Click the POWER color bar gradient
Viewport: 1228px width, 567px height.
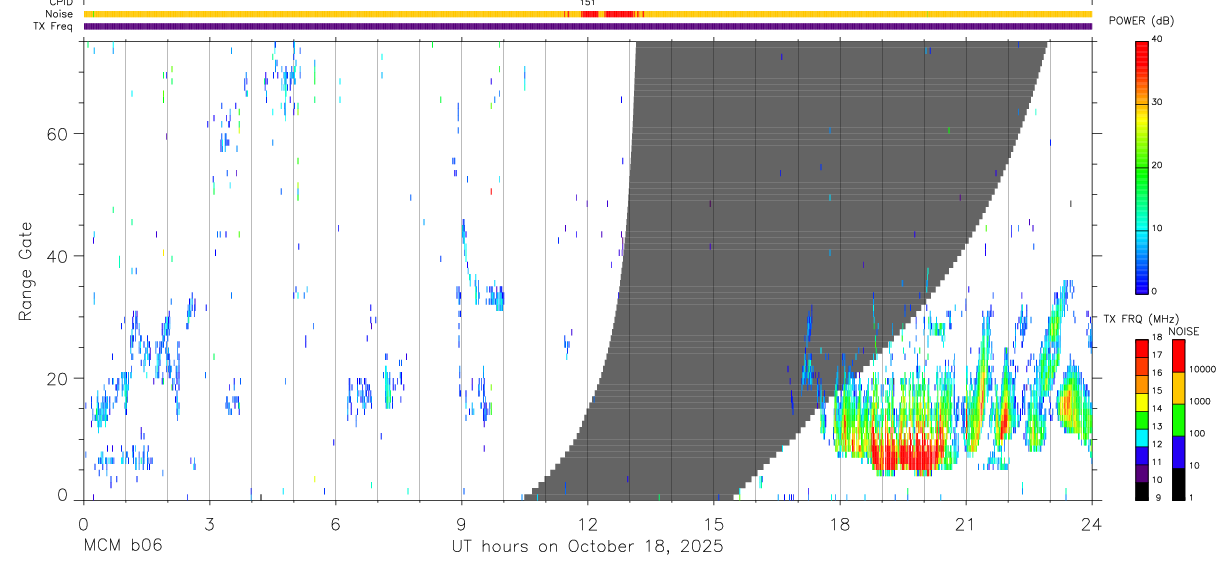[x=1142, y=166]
